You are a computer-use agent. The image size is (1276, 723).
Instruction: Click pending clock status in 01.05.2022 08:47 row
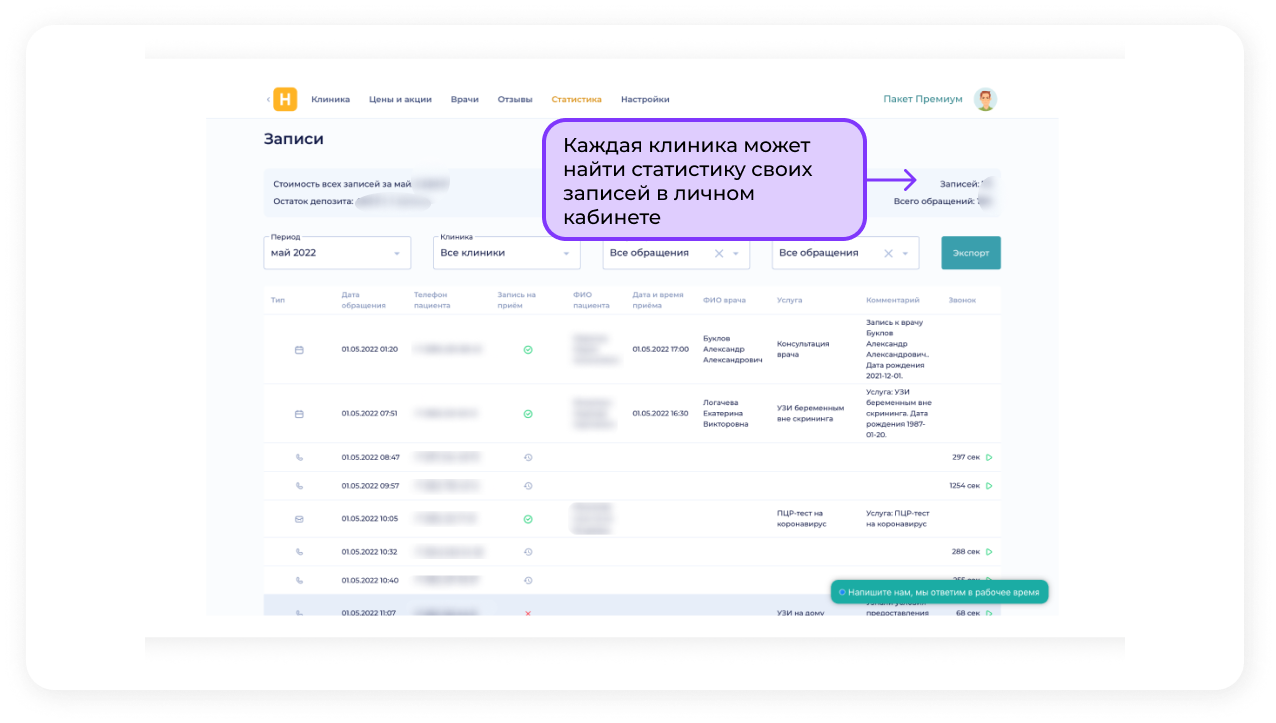[528, 457]
